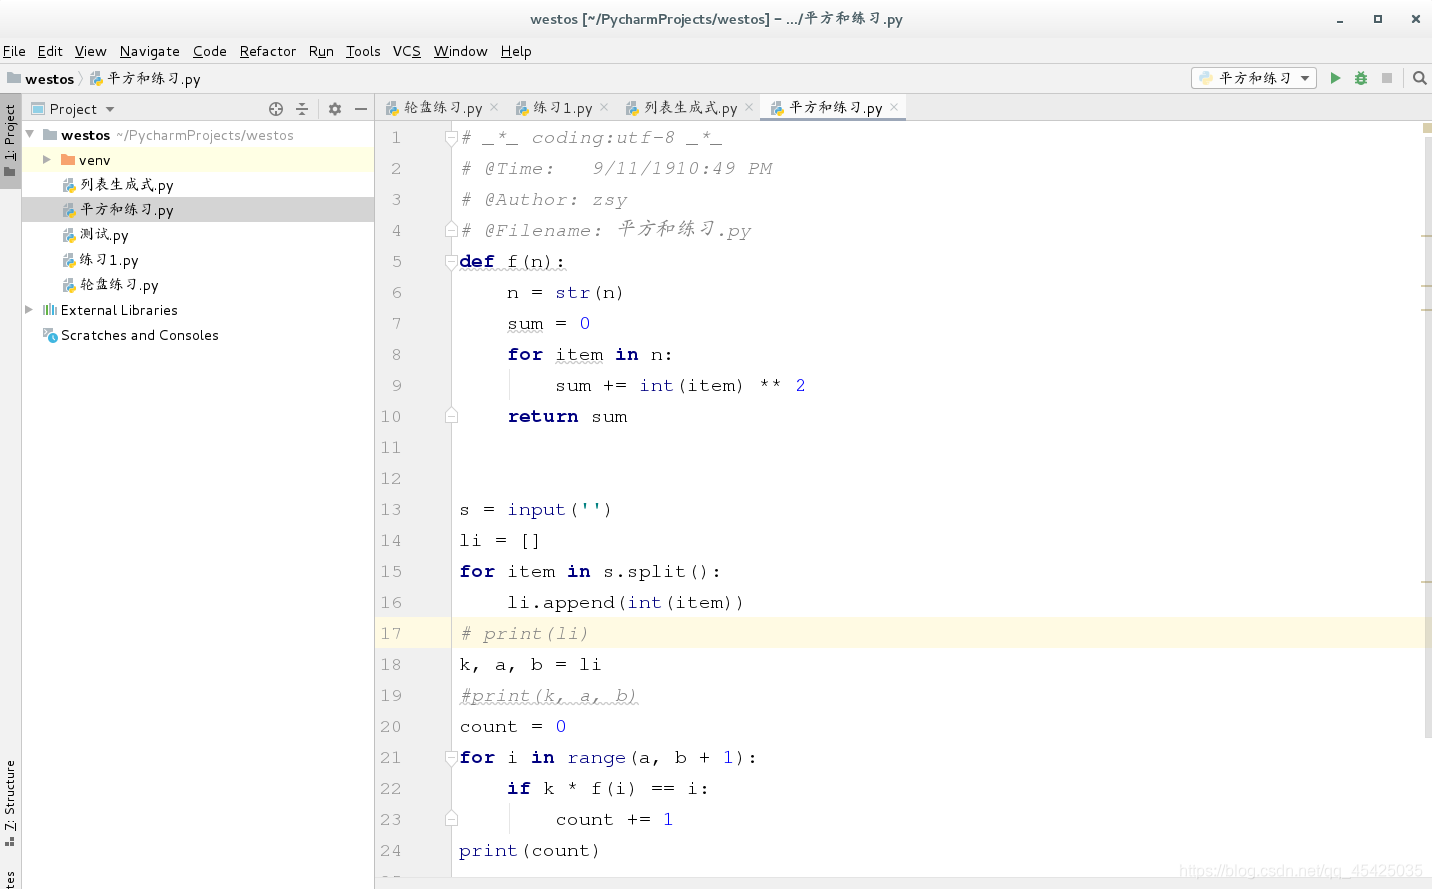The image size is (1432, 889).
Task: Open Project panel settings gear
Action: click(335, 109)
